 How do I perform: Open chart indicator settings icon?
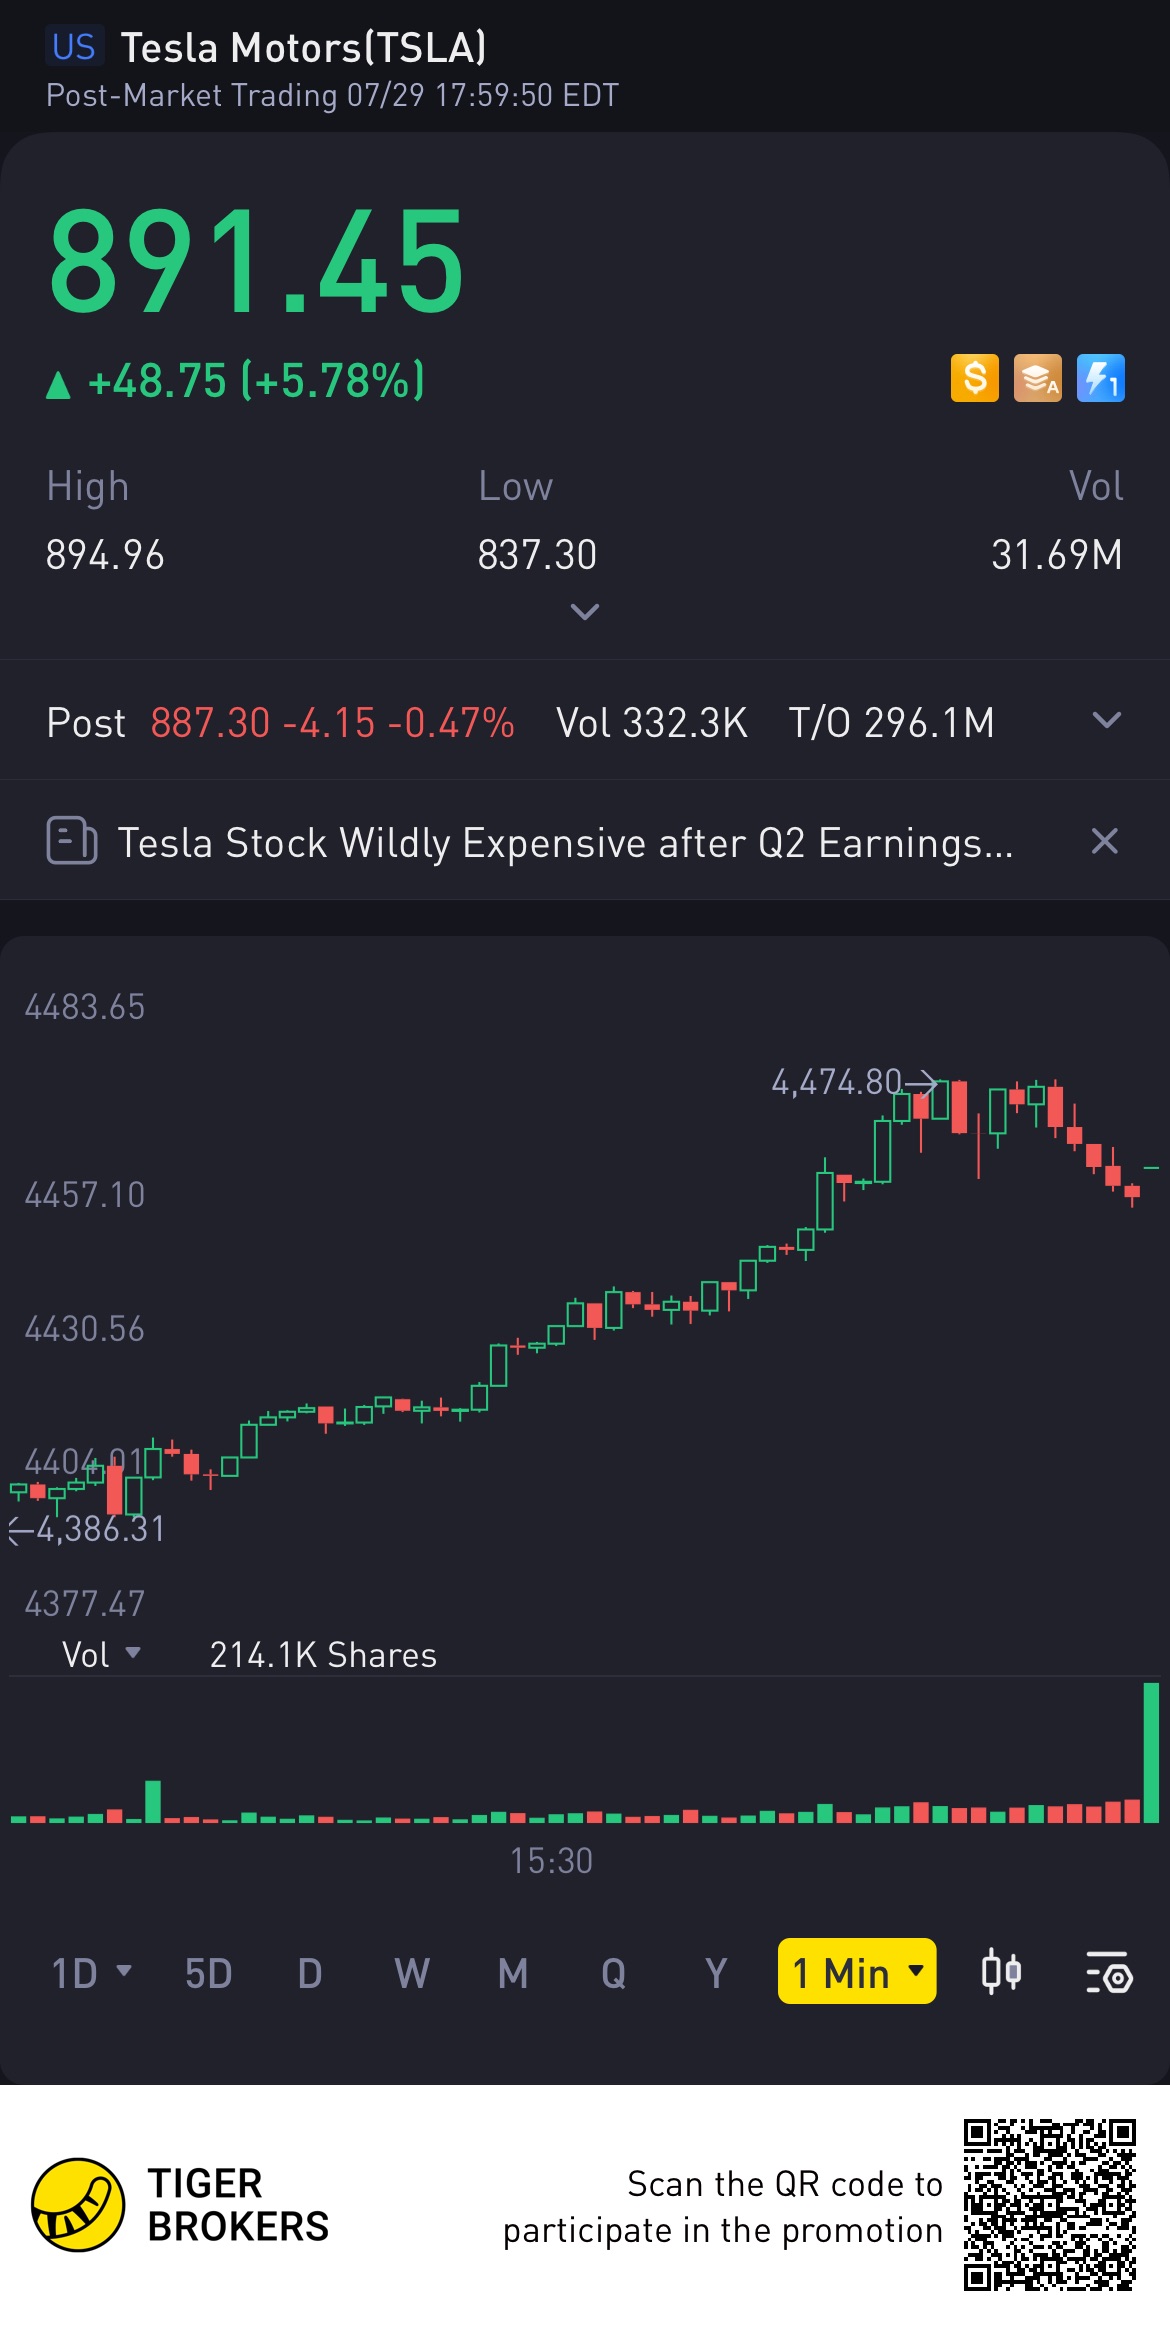click(1108, 1973)
